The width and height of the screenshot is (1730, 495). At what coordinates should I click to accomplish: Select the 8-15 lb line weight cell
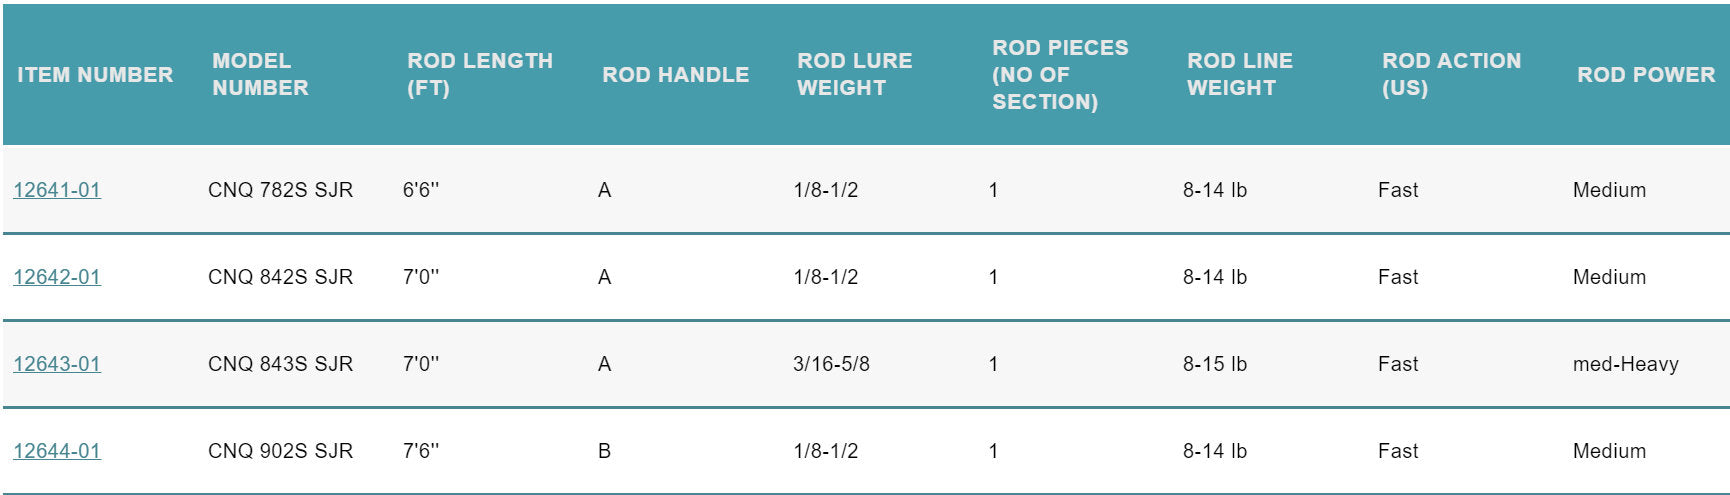tap(1214, 364)
